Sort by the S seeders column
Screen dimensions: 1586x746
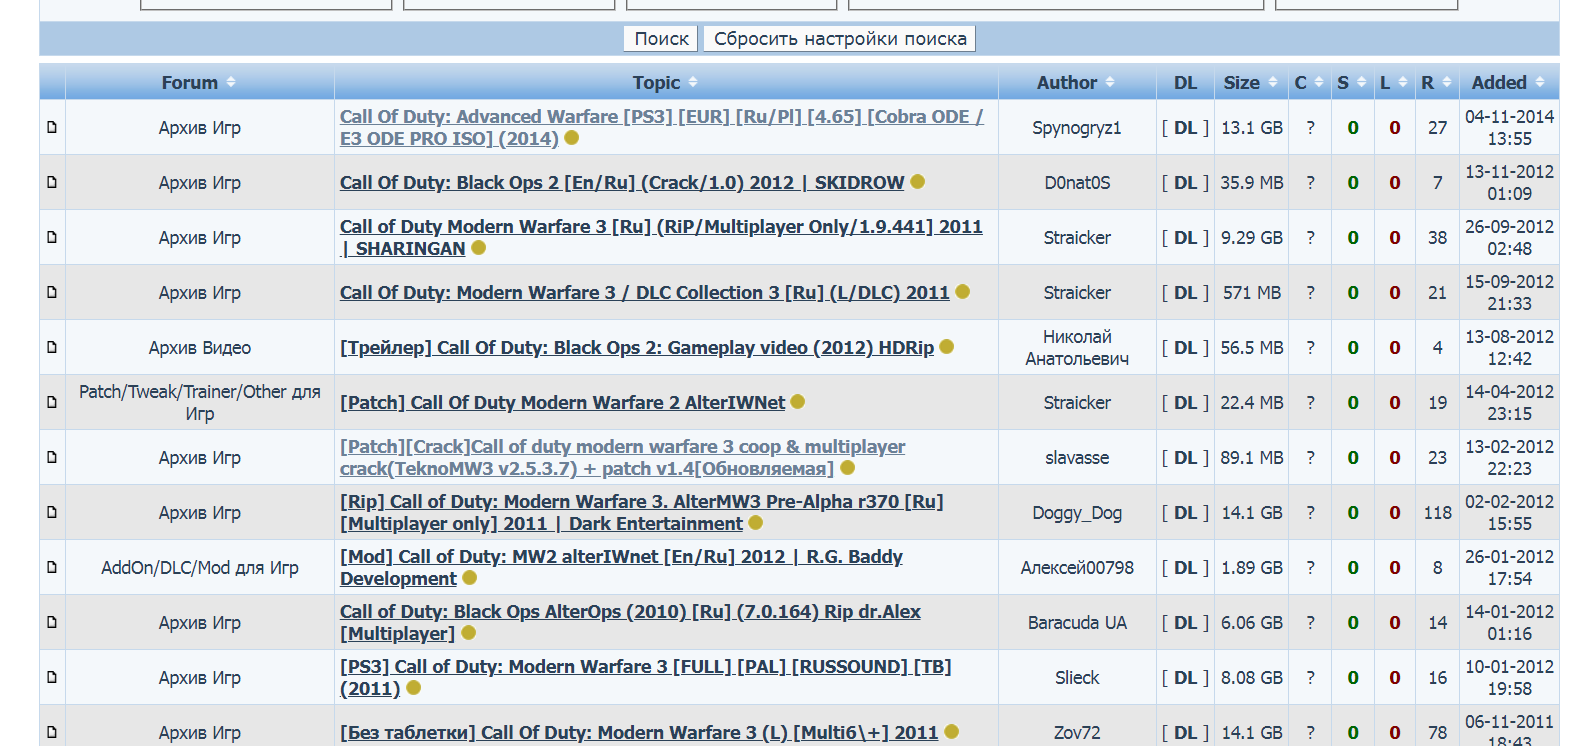point(1351,83)
